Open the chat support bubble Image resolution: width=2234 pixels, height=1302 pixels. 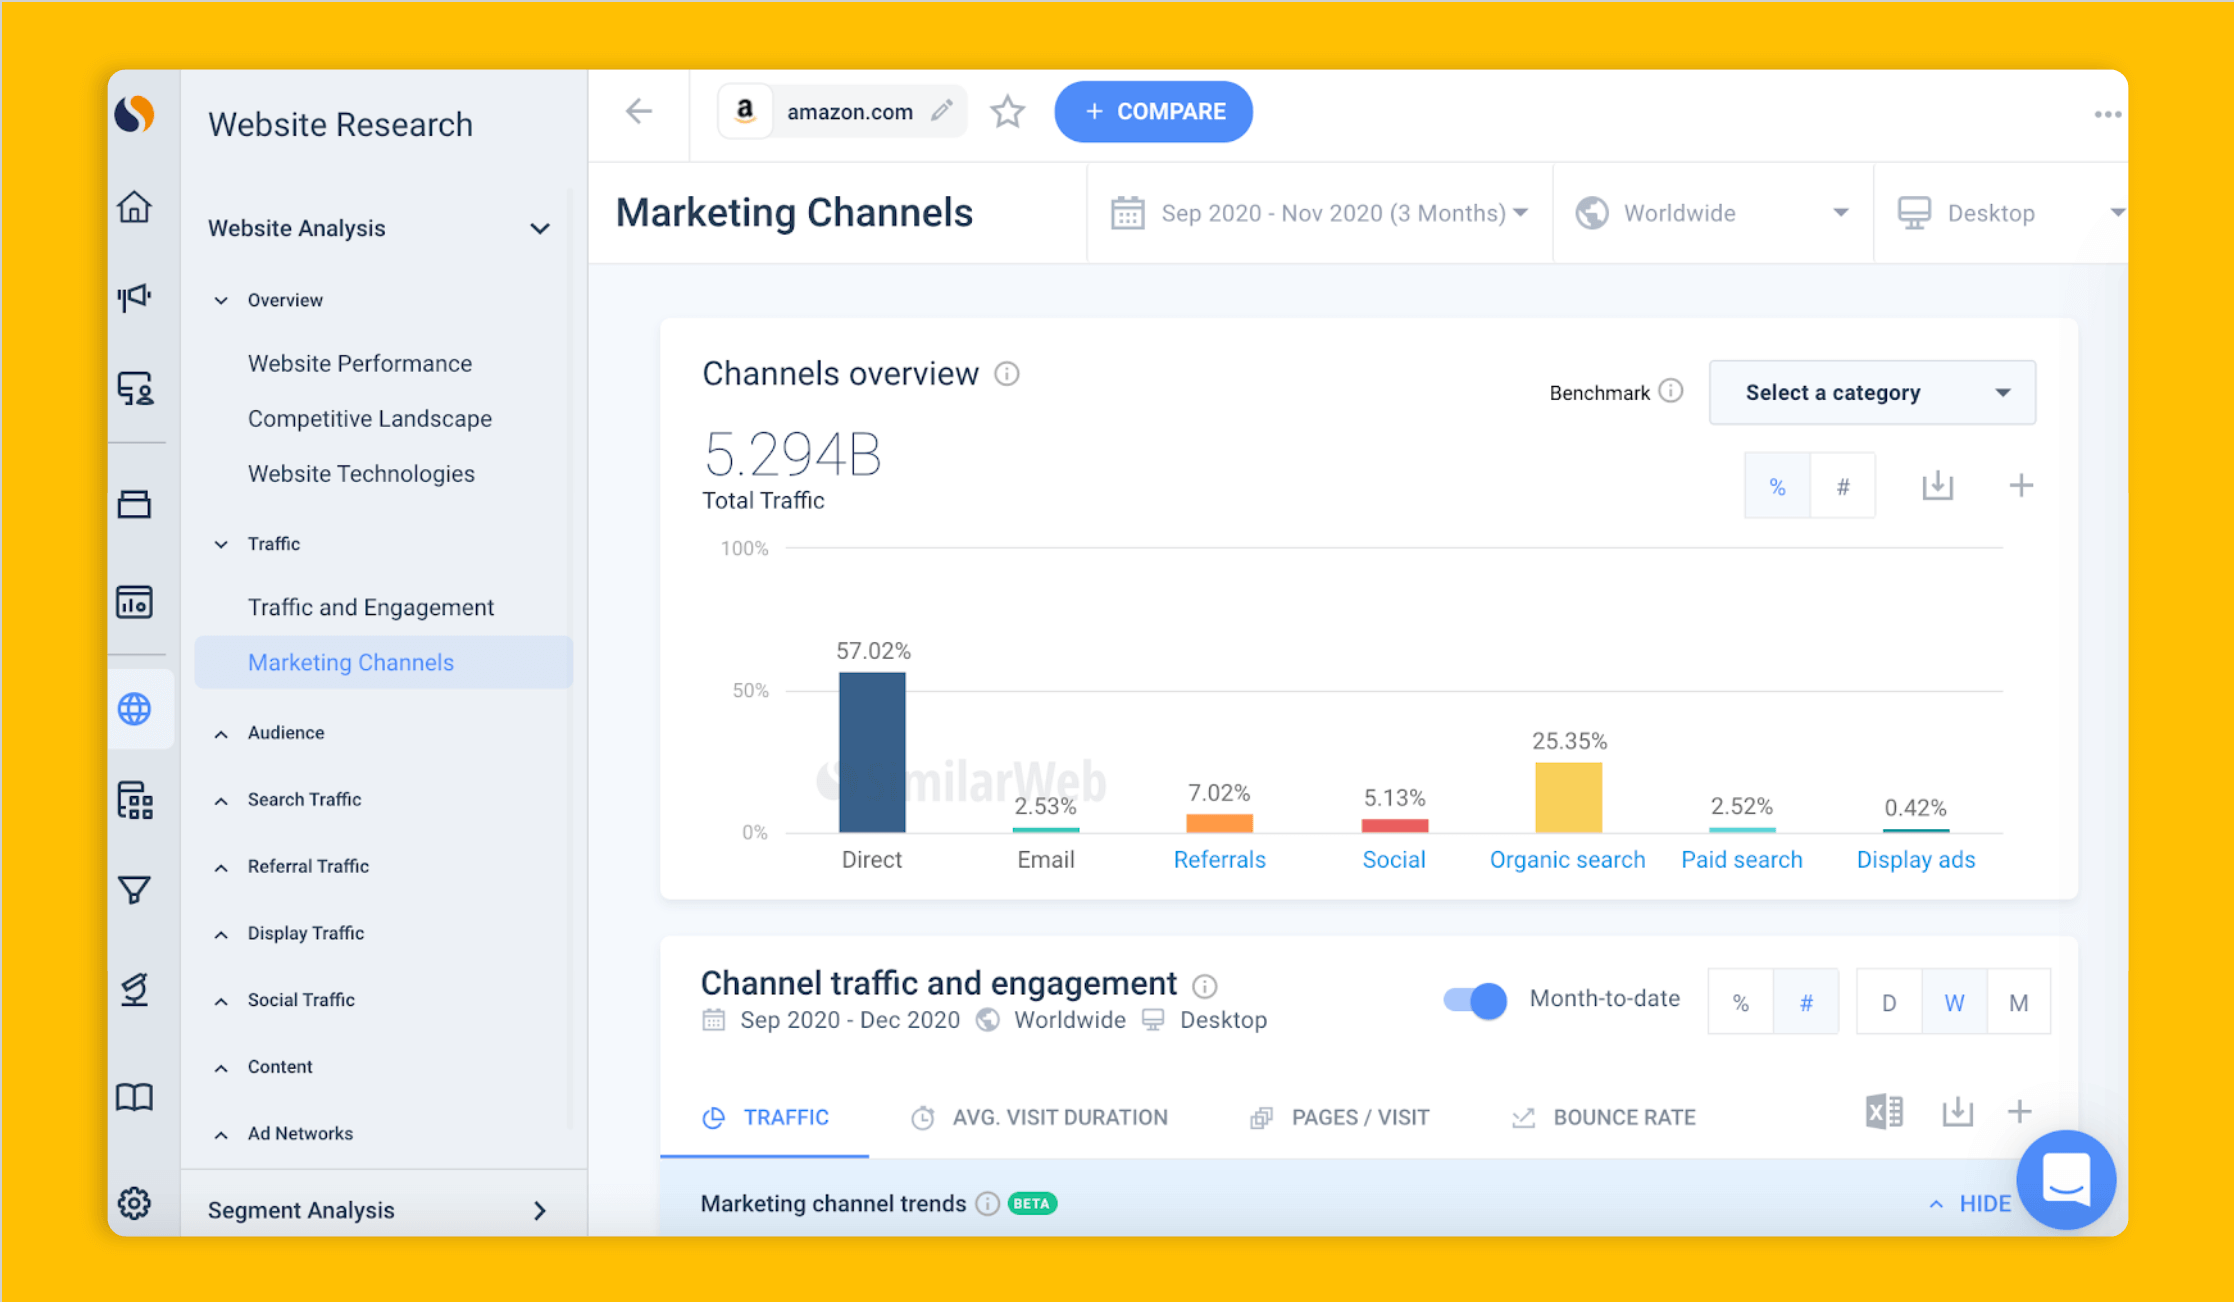tap(2066, 1180)
